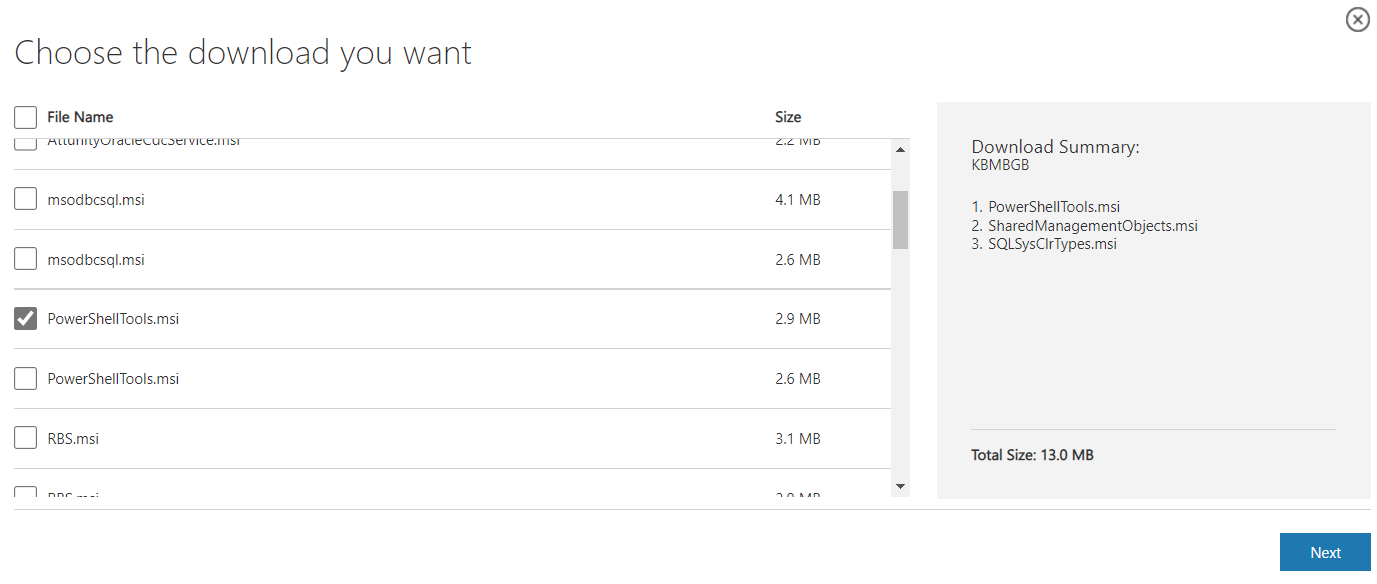Click the file list scroll-down arrow
Viewport: 1377px width, 584px height.
900,486
